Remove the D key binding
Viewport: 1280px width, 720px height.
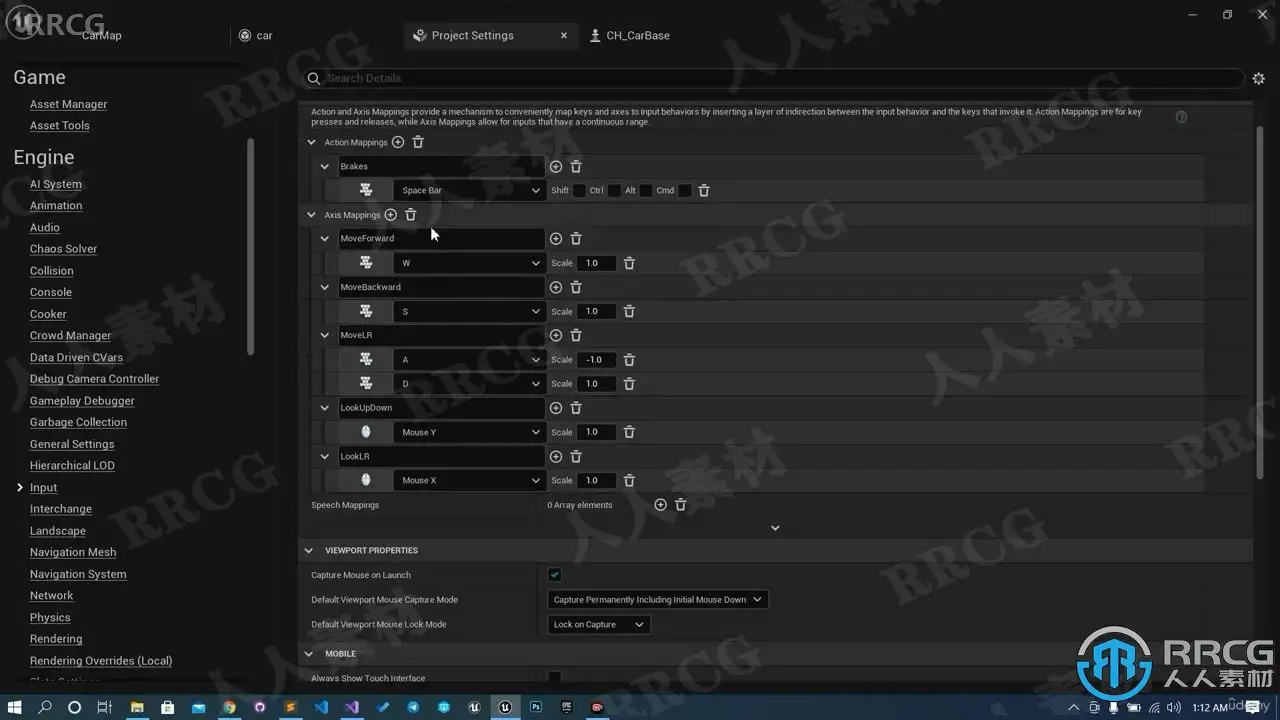pos(629,384)
